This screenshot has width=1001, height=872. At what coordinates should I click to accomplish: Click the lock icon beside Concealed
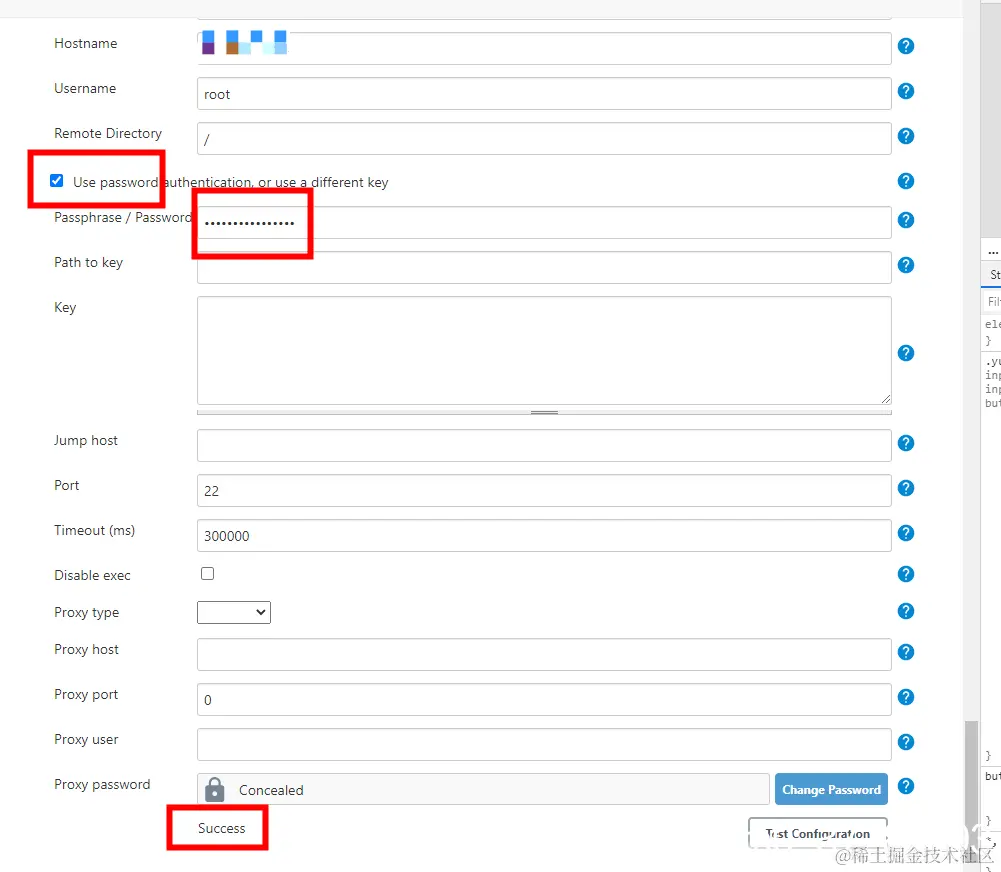214,790
